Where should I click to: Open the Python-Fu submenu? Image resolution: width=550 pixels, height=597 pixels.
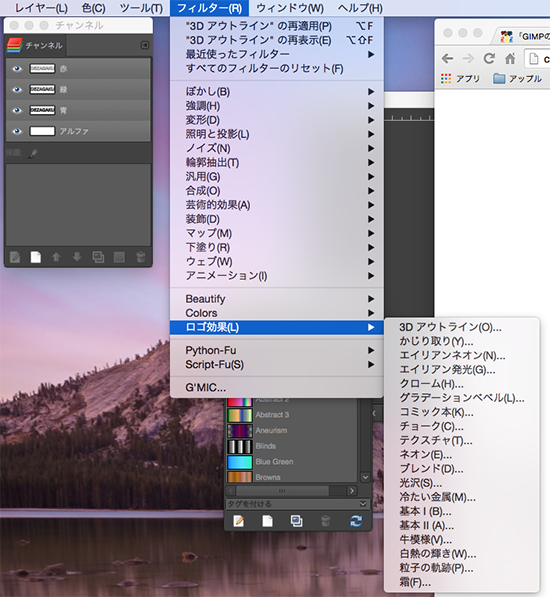click(x=277, y=350)
